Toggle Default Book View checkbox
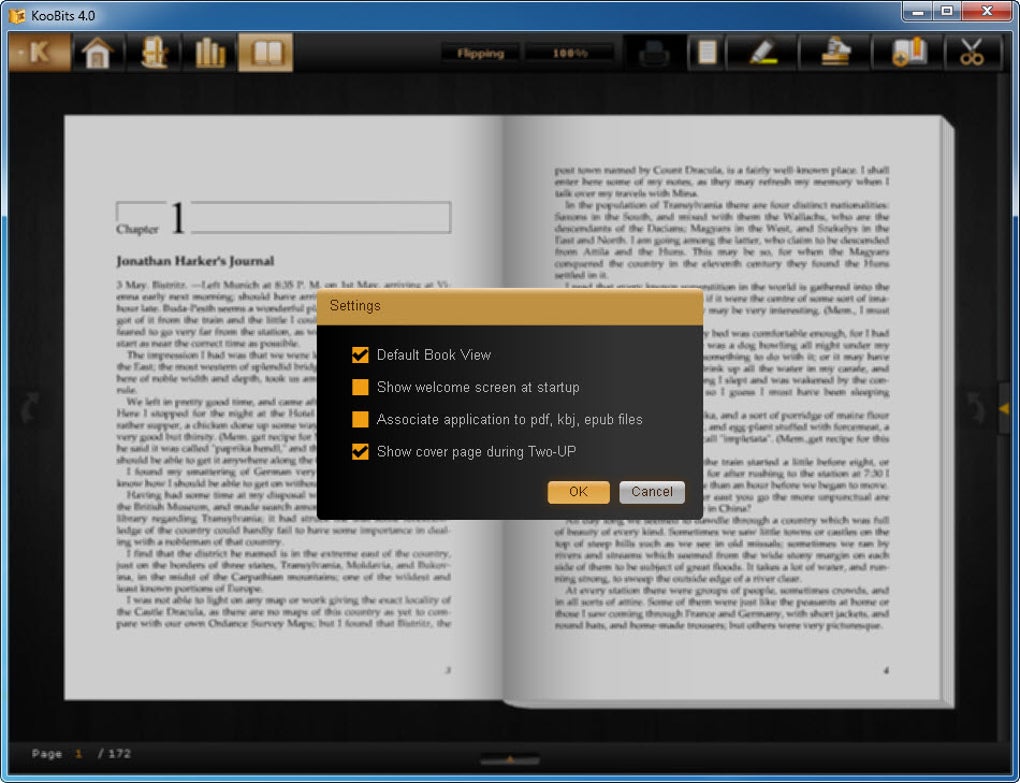The height and width of the screenshot is (783, 1020). 360,354
